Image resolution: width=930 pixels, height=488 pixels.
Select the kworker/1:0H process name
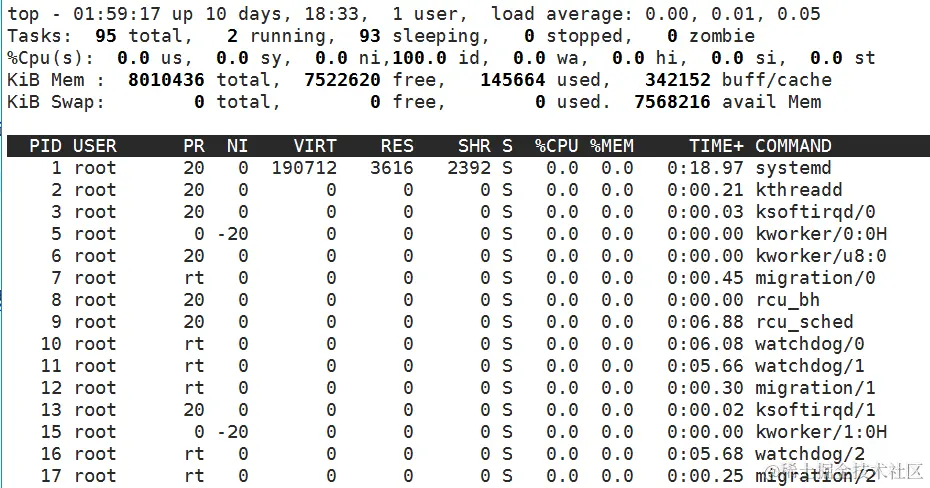point(821,431)
